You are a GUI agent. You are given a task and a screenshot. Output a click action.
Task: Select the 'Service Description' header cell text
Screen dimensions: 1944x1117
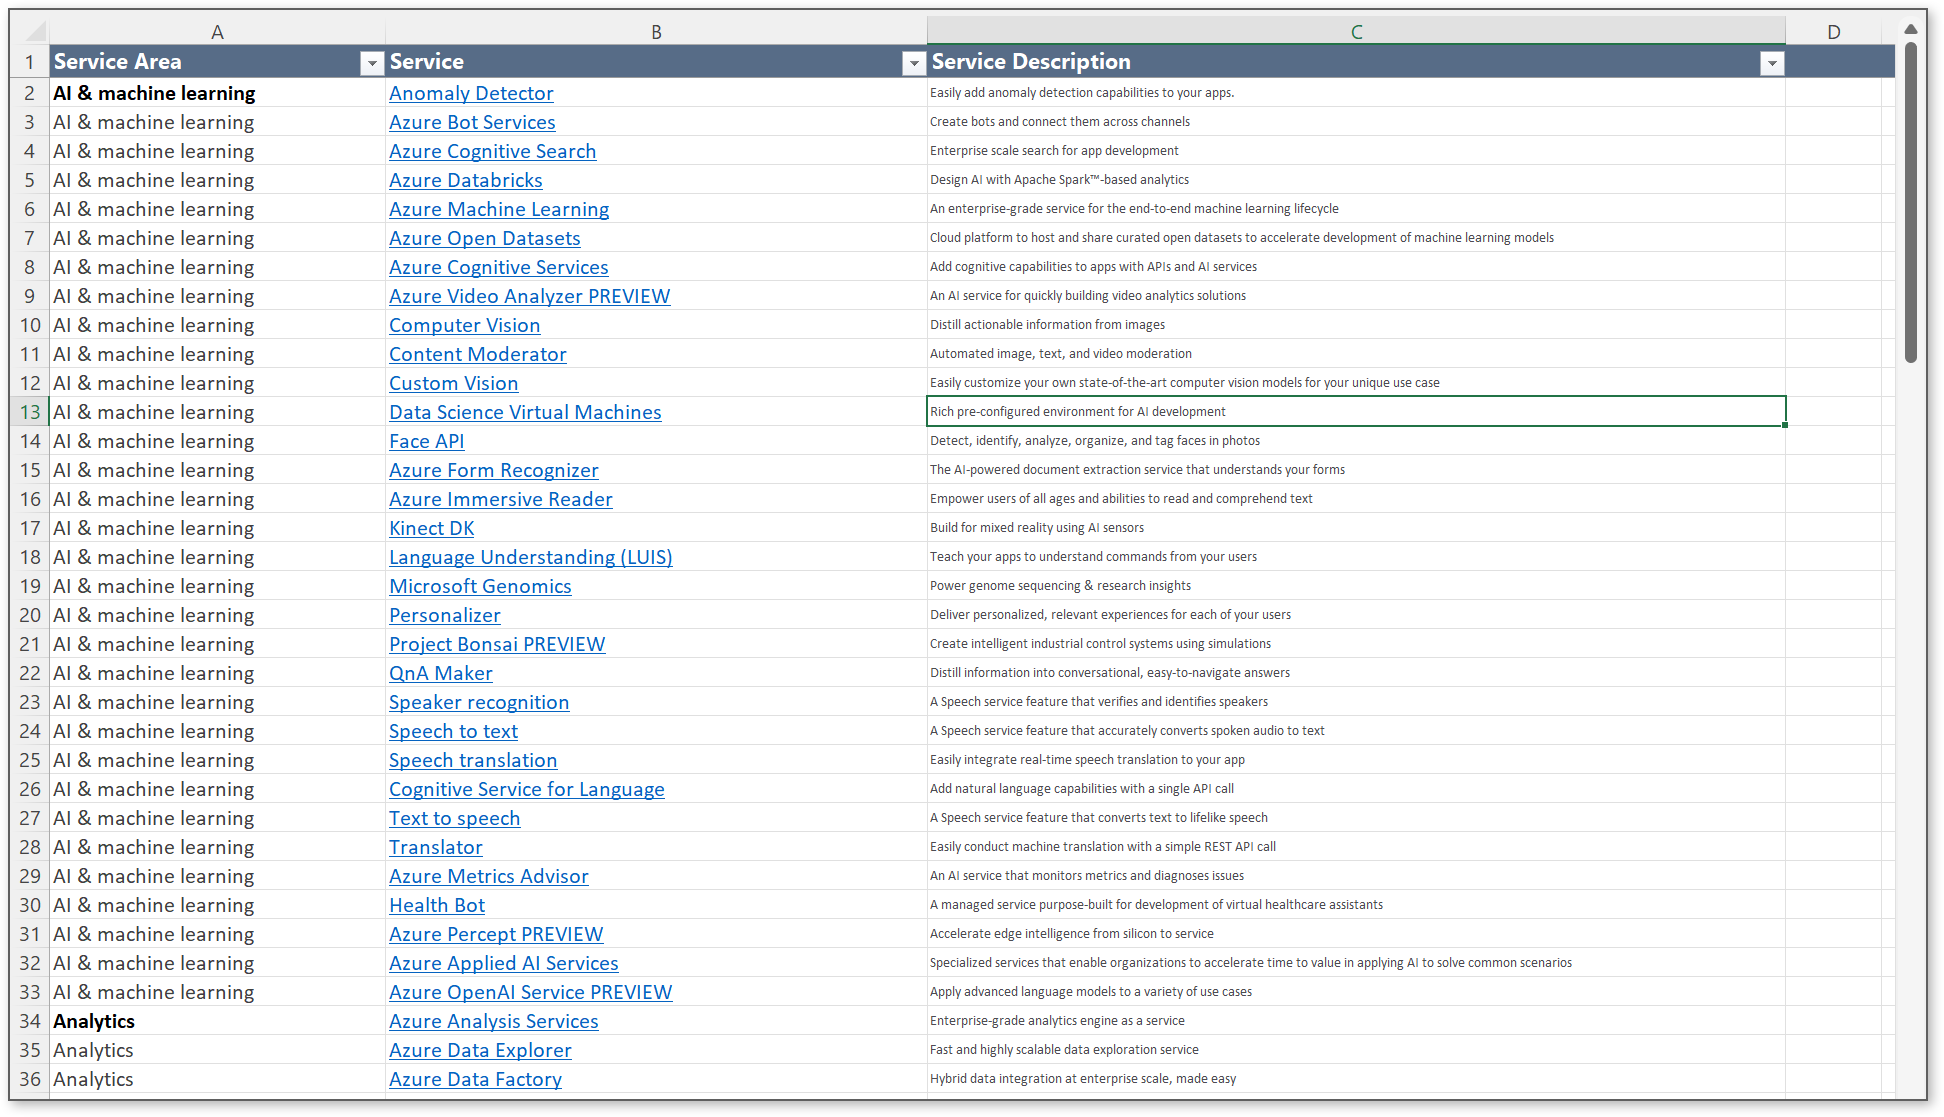tap(1031, 62)
